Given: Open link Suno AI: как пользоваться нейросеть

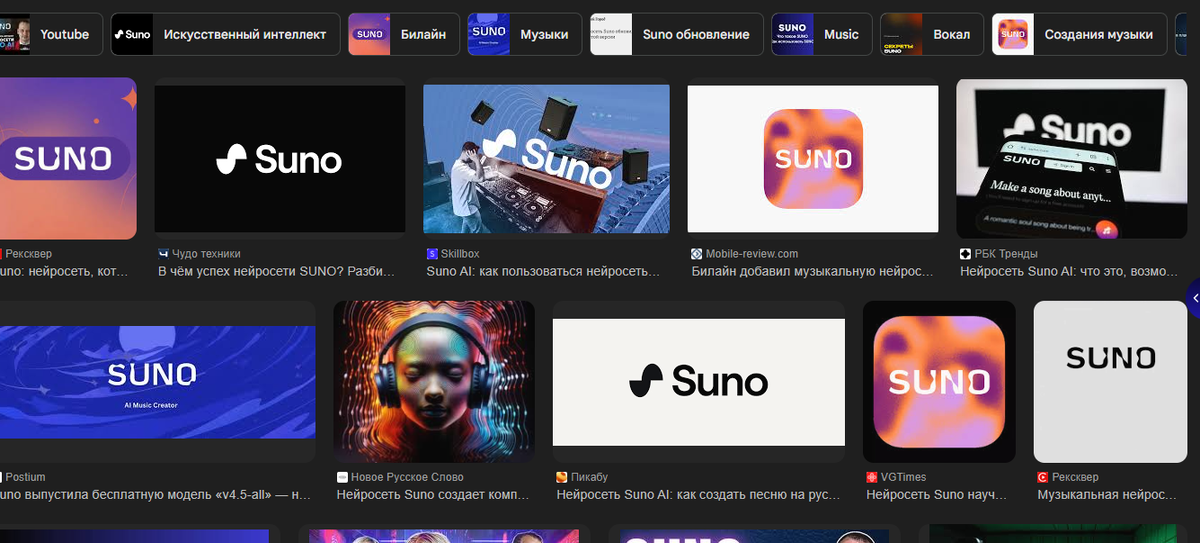Looking at the screenshot, I should [x=544, y=271].
